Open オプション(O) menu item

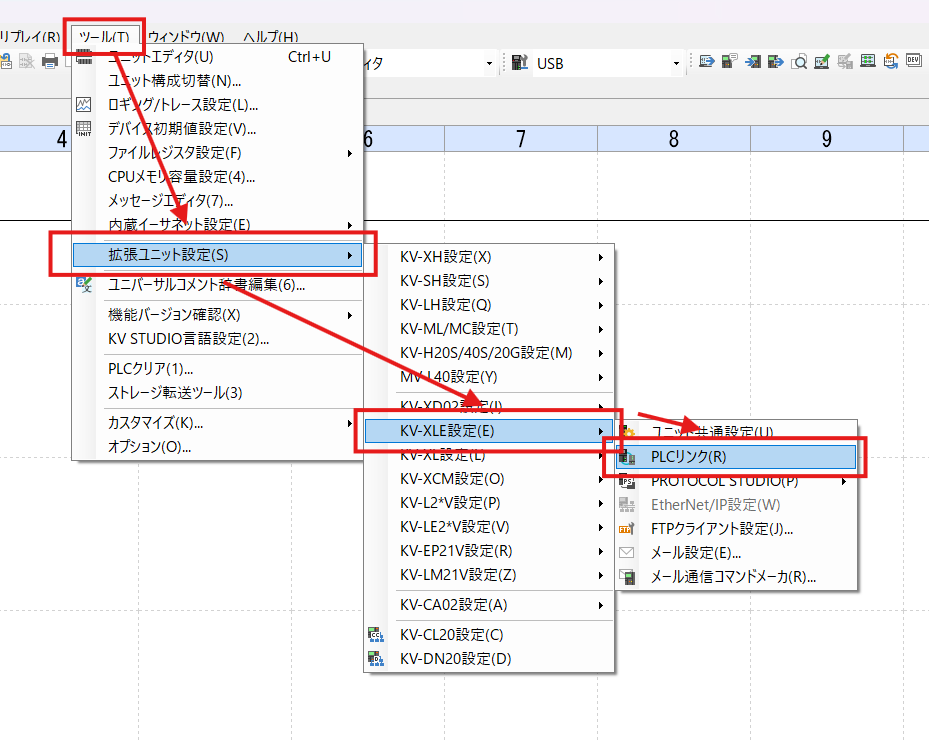pyautogui.click(x=217, y=447)
